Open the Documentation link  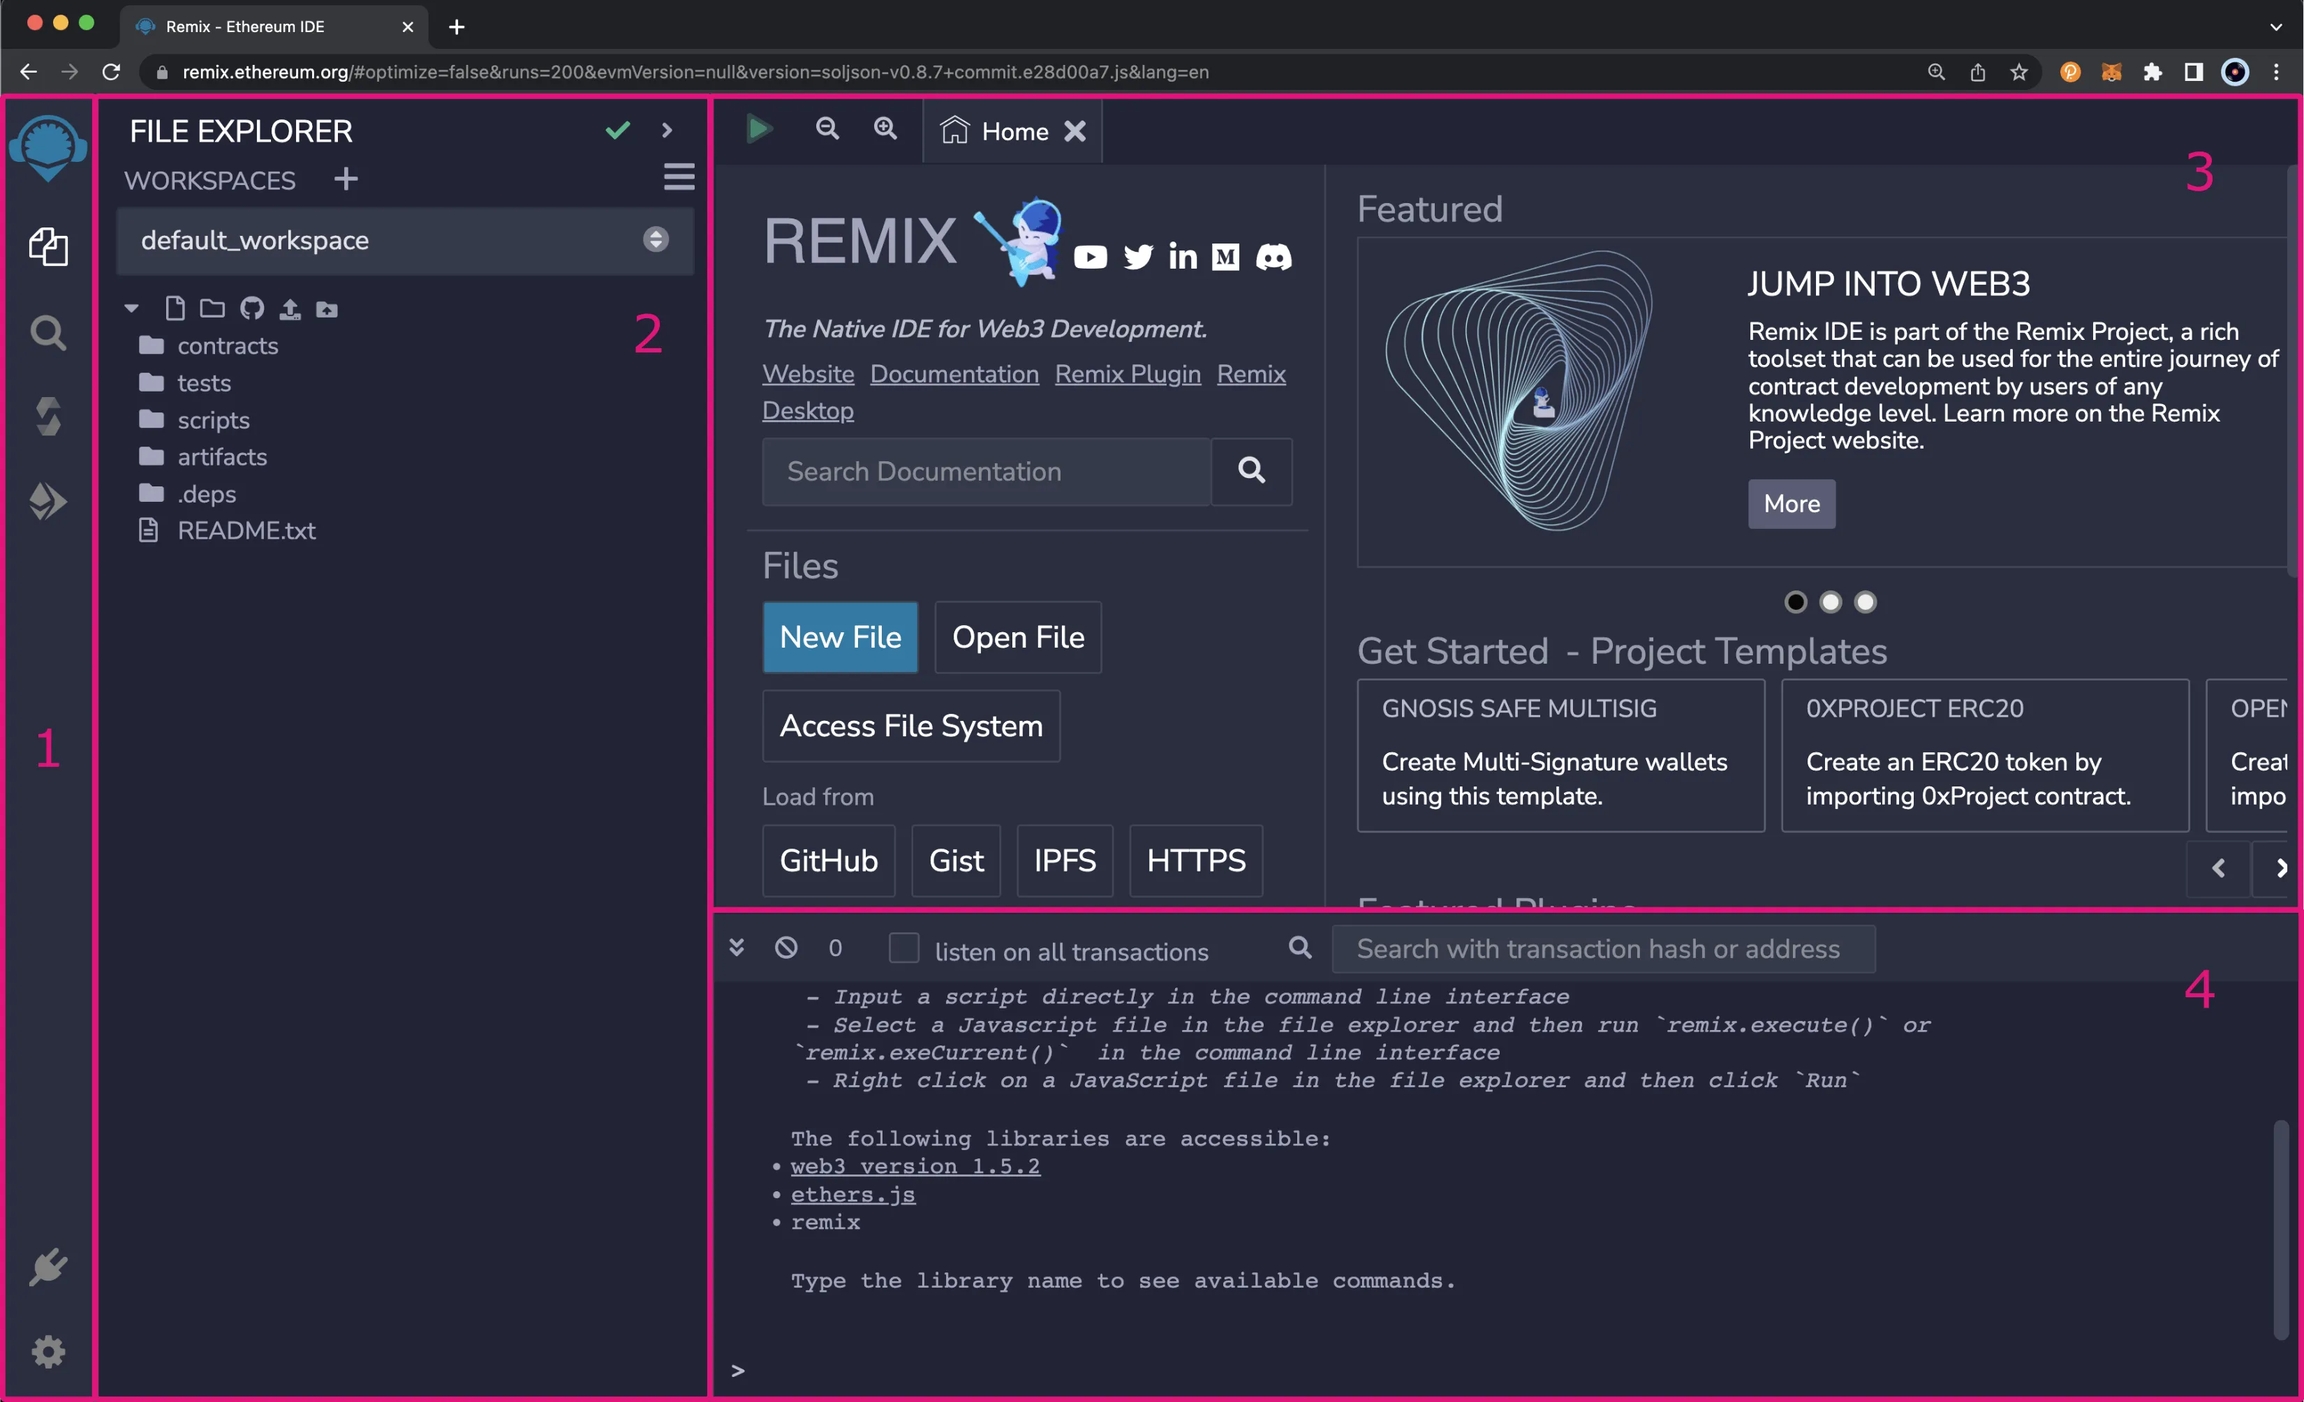tap(954, 374)
